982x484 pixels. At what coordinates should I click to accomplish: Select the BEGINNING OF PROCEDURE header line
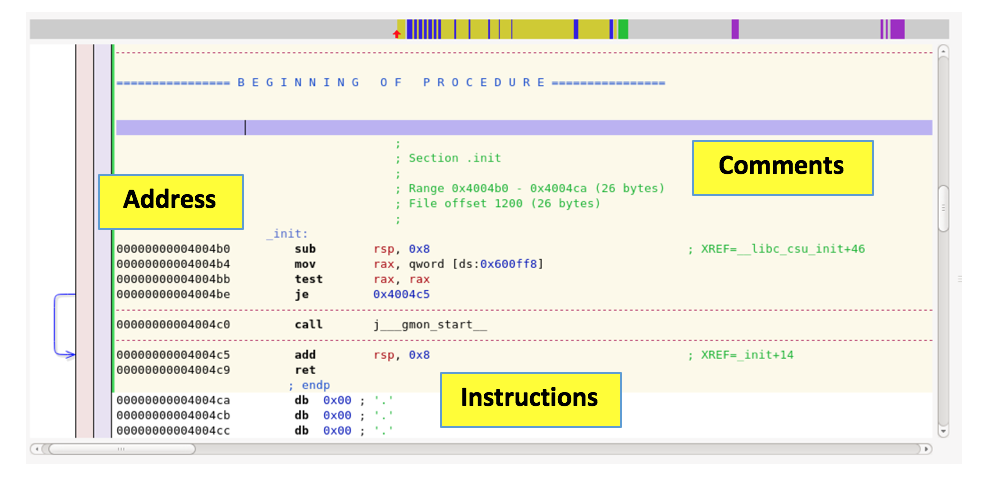tap(391, 82)
